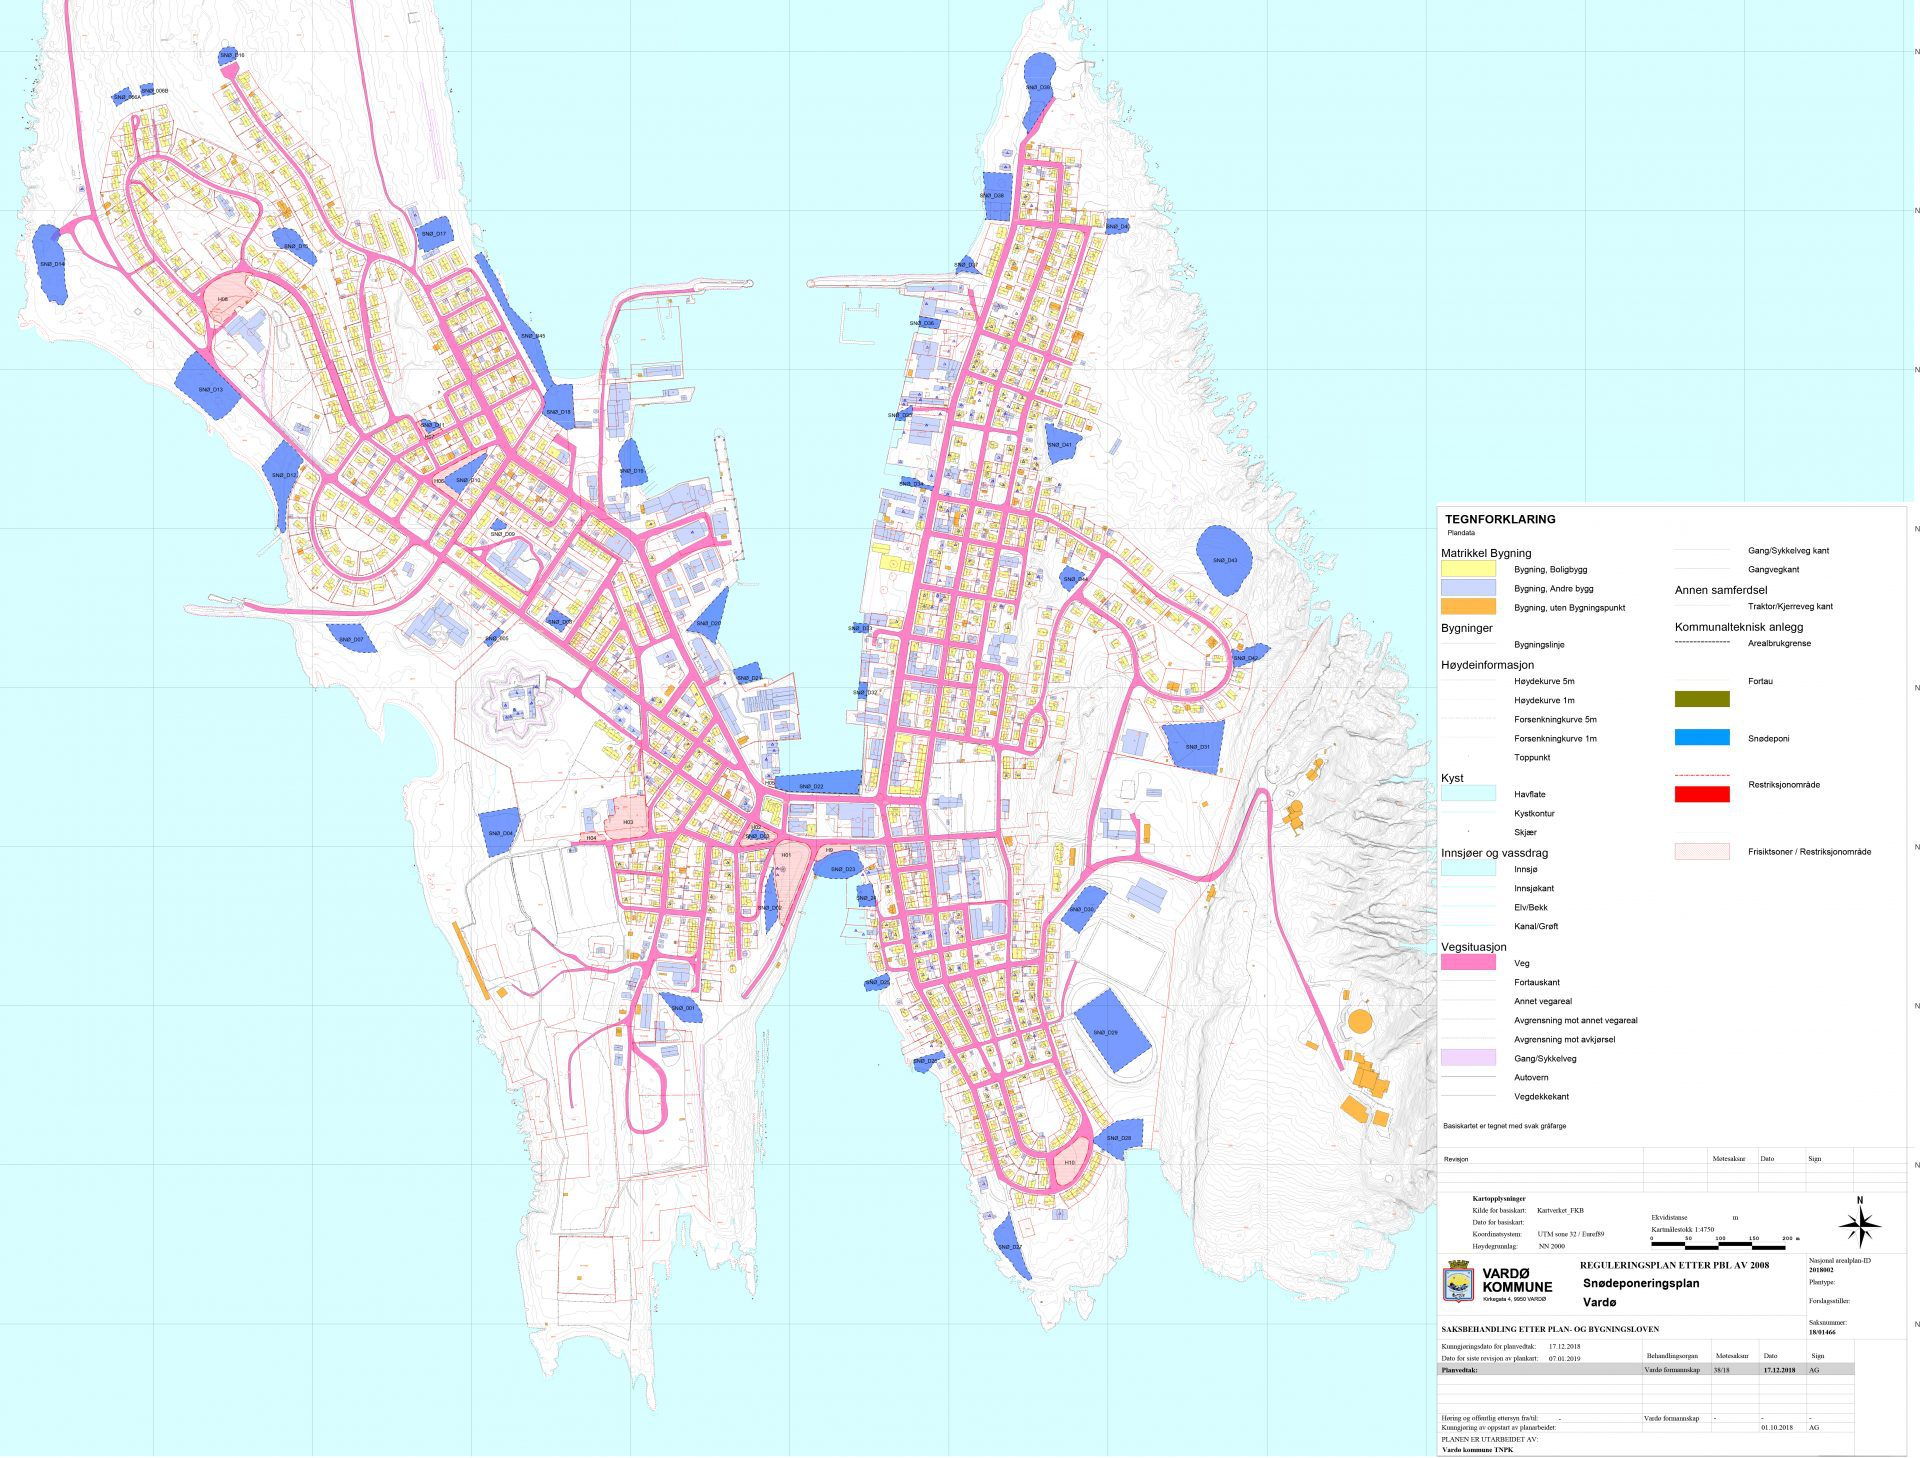Click the areal plan ID 2018002
This screenshot has height=1458, width=1920.
click(x=1821, y=1270)
